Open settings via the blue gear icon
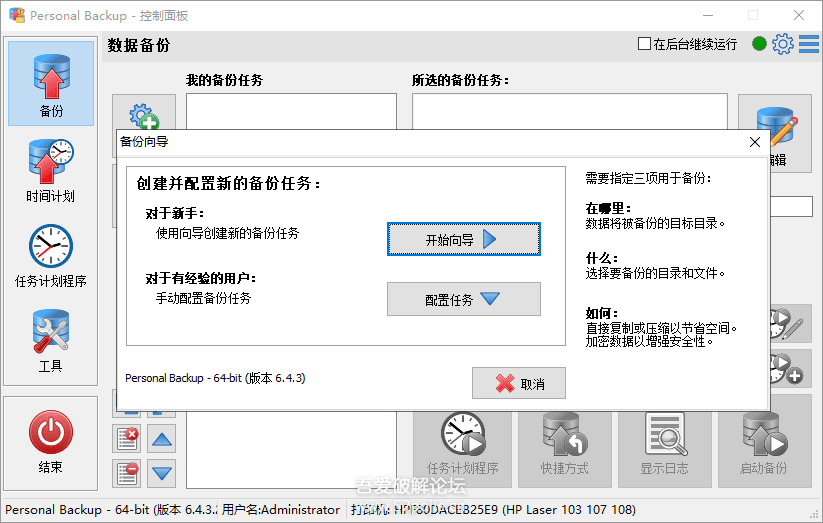This screenshot has width=823, height=523. [x=783, y=44]
